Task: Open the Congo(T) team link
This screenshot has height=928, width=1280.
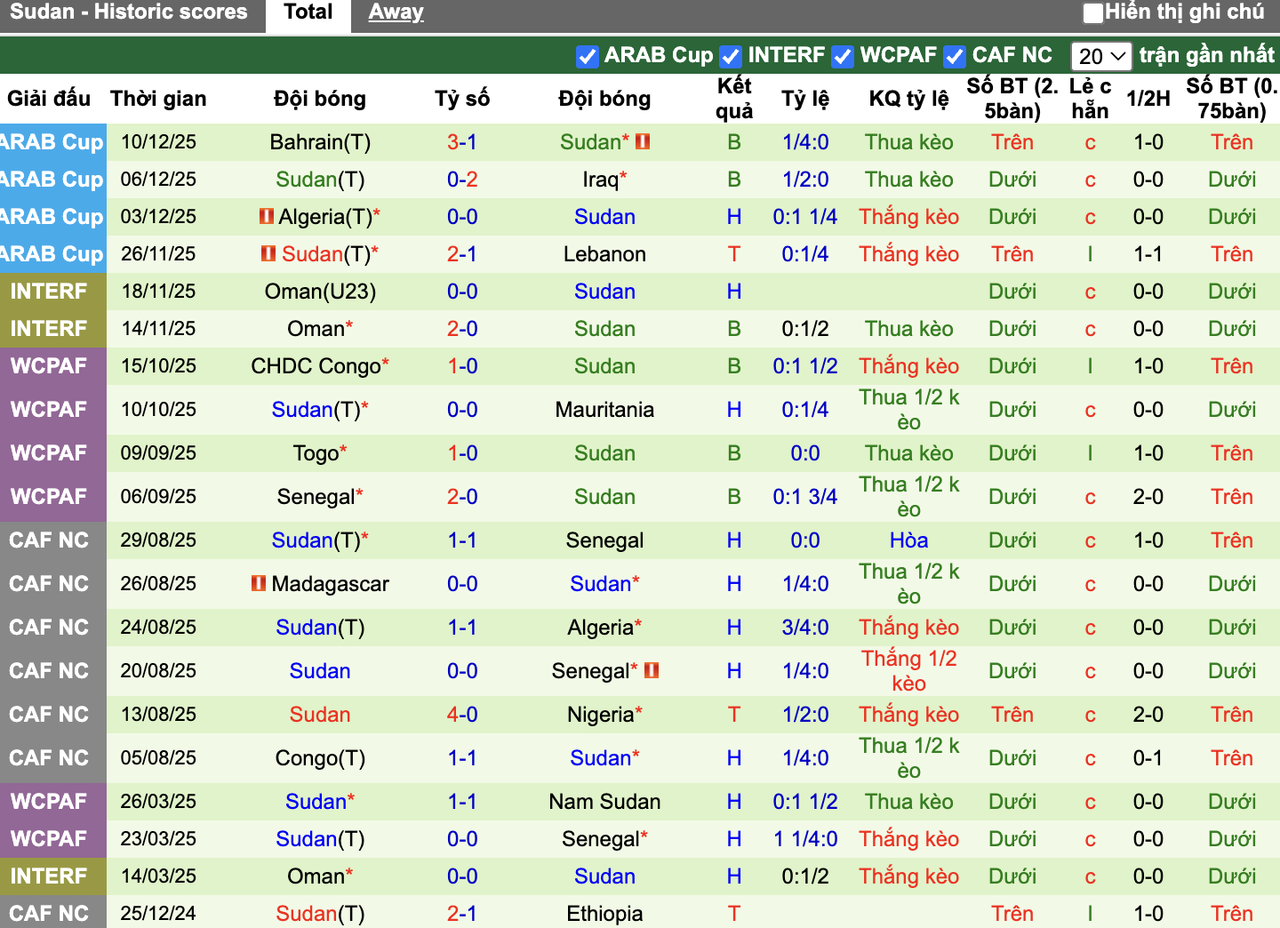Action: pyautogui.click(x=320, y=758)
